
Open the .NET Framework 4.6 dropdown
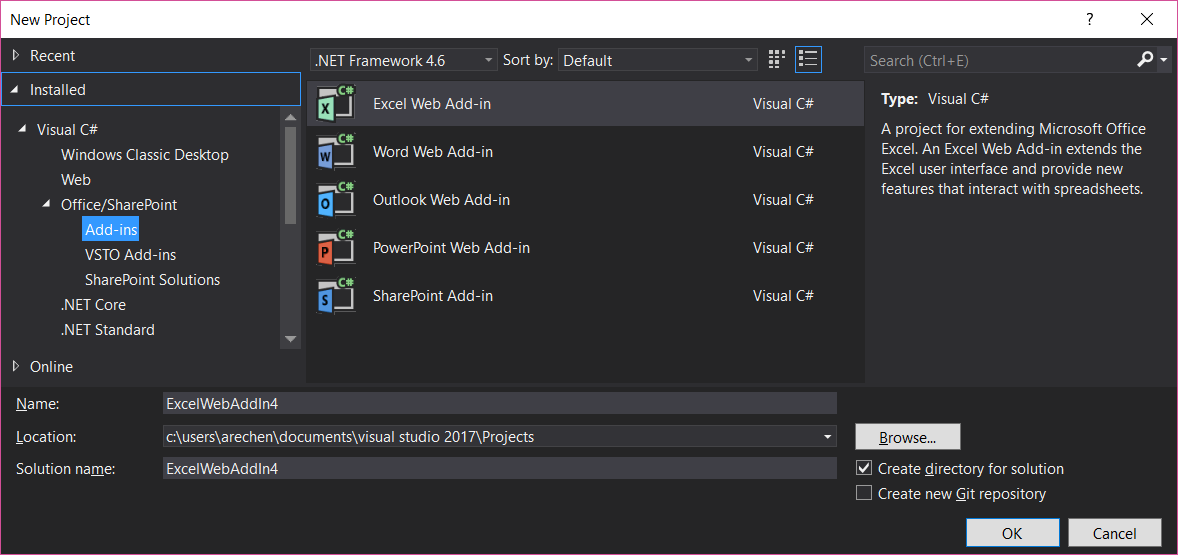[x=403, y=60]
